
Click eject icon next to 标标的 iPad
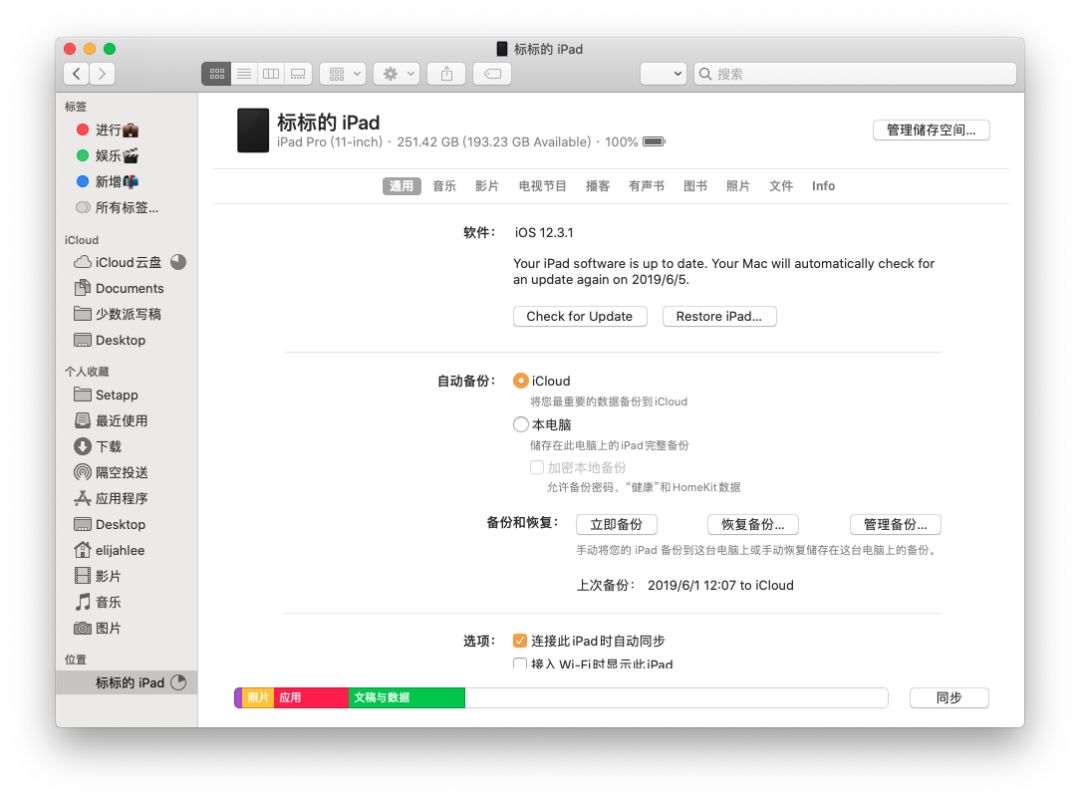(x=178, y=683)
